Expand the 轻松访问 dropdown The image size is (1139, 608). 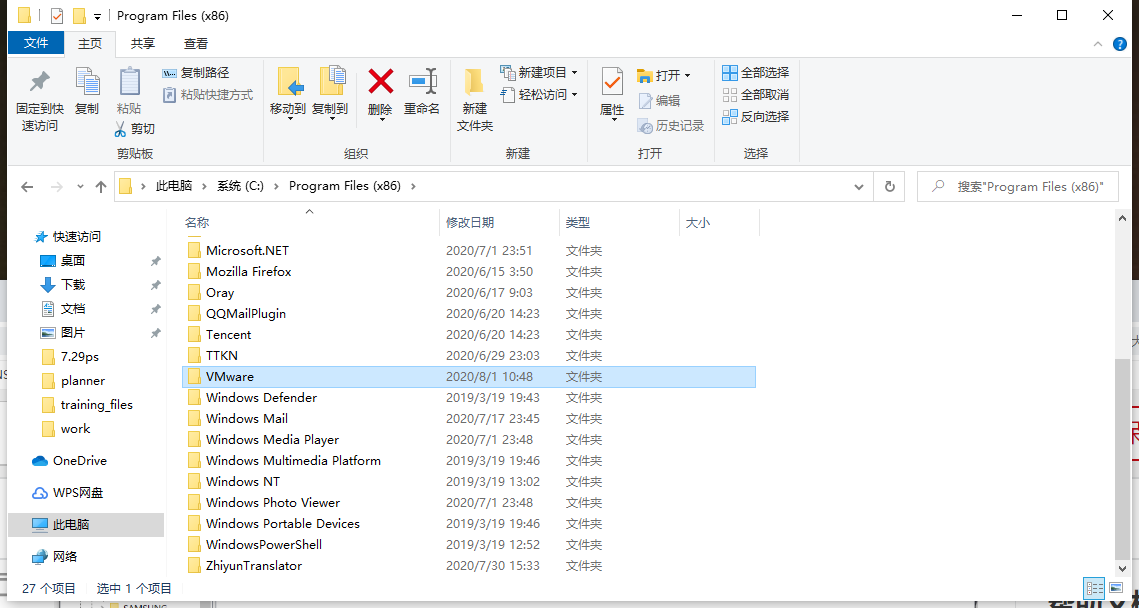[575, 94]
